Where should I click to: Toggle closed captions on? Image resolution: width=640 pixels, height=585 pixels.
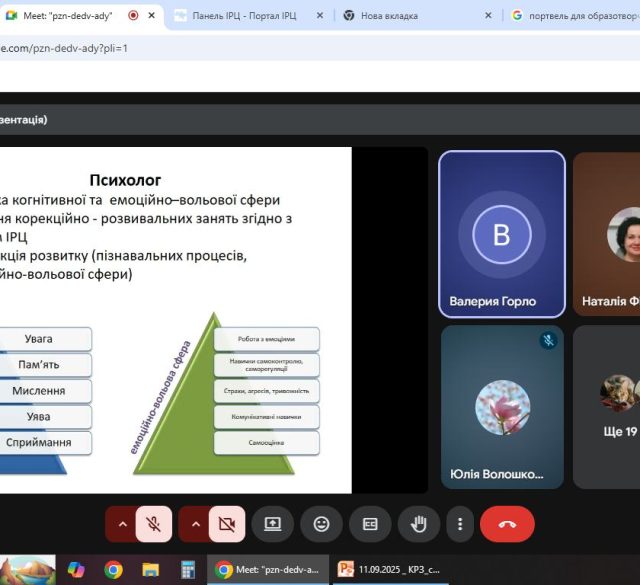(x=370, y=523)
